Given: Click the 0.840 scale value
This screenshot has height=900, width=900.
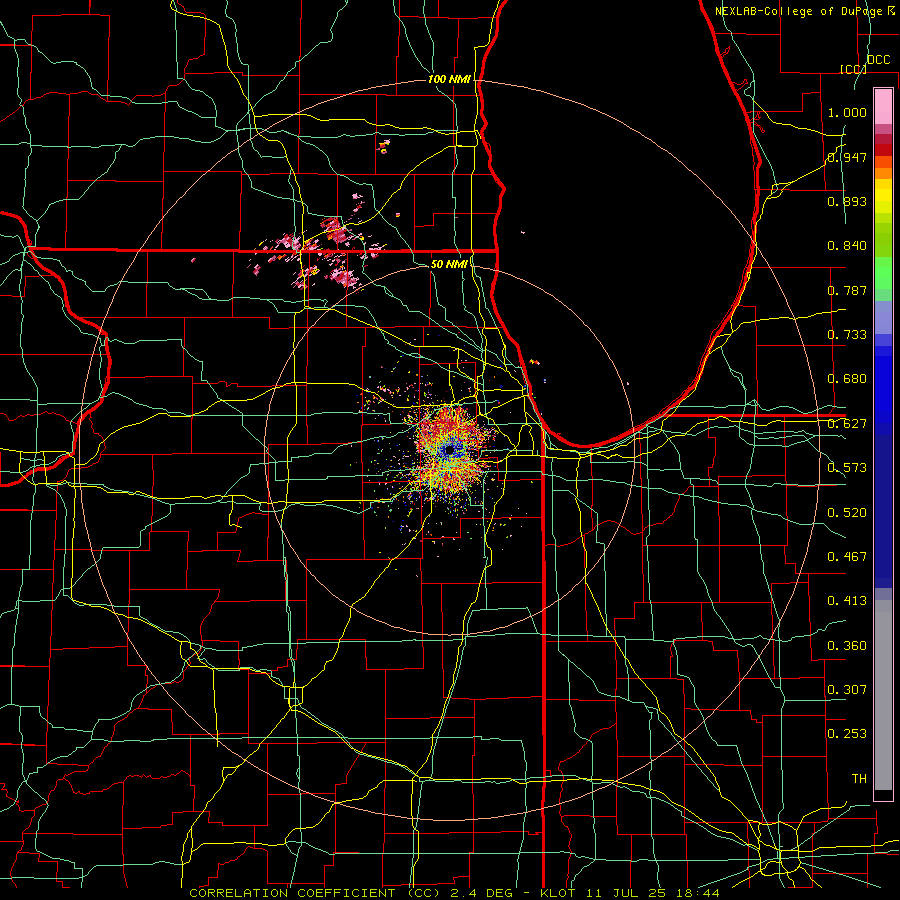Looking at the screenshot, I should pyautogui.click(x=847, y=246).
